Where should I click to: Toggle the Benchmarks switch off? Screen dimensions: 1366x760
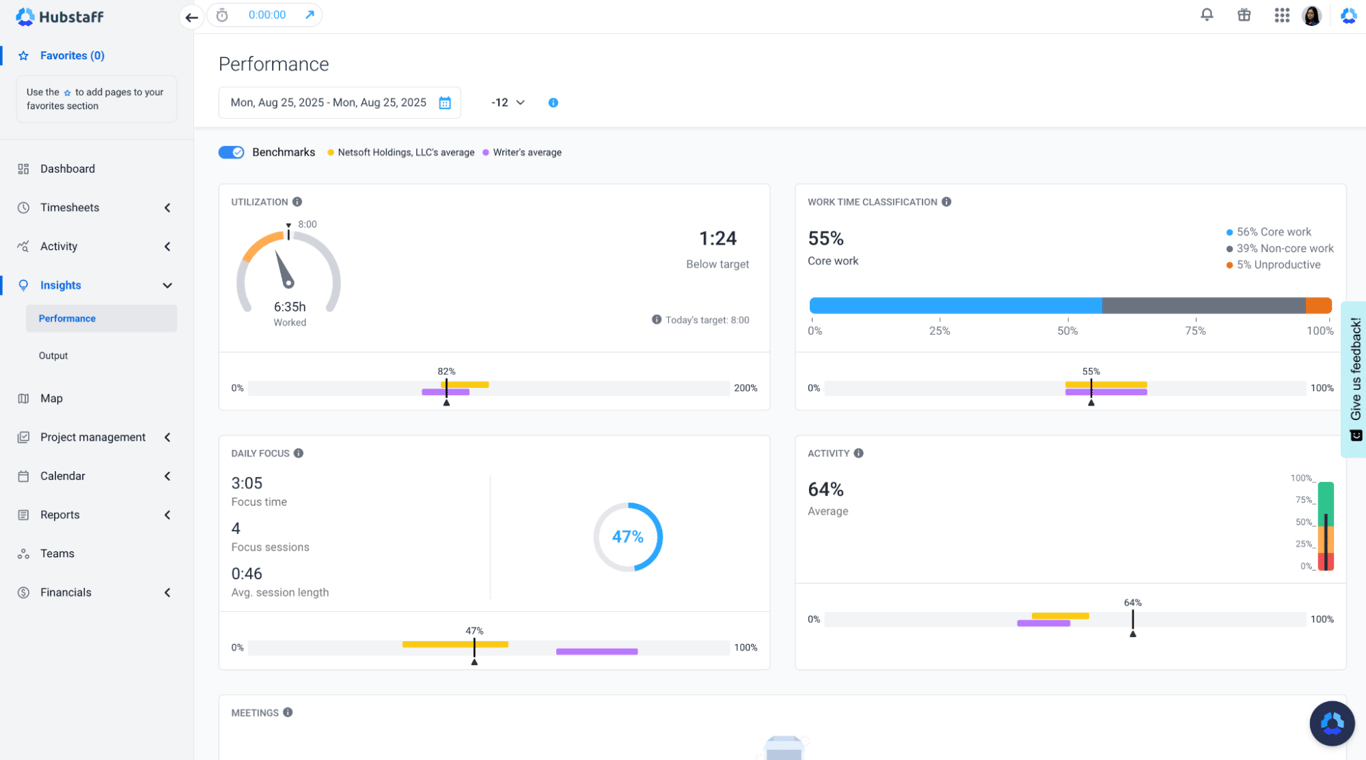point(231,152)
